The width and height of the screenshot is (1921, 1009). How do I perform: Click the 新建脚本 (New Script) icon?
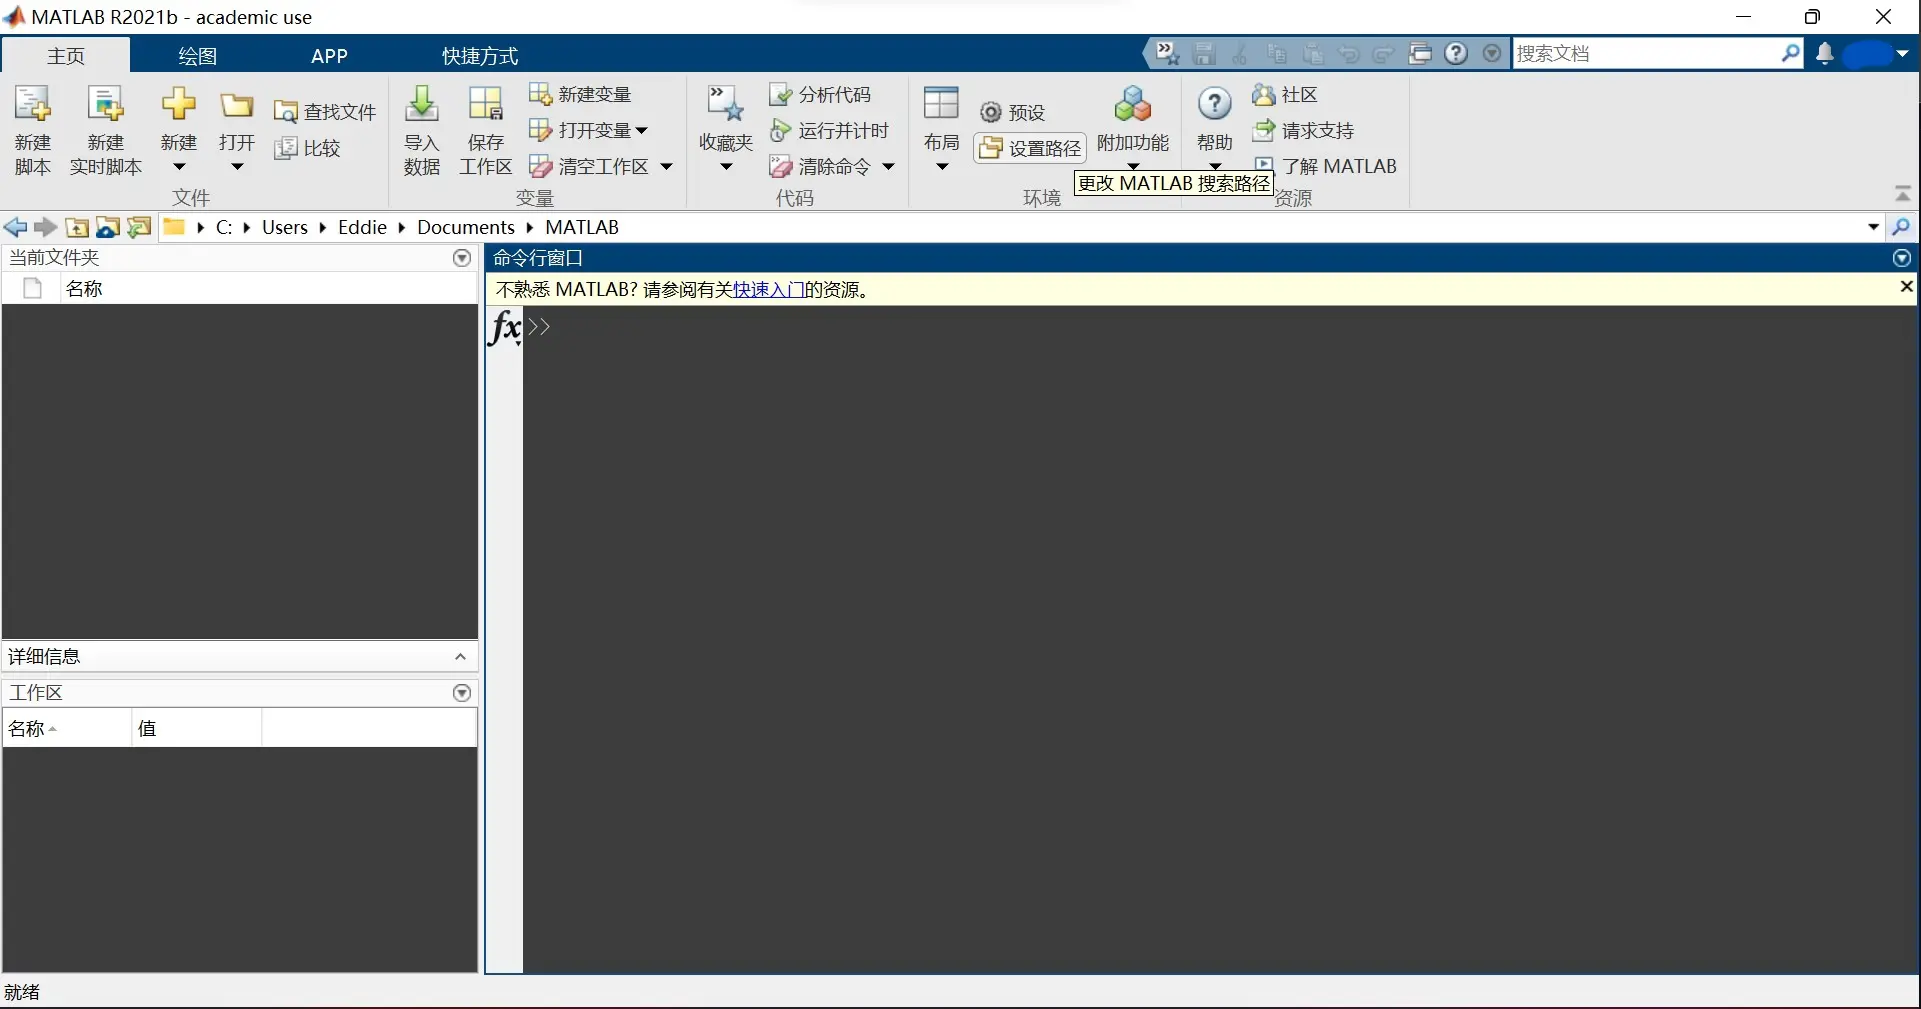(x=32, y=105)
